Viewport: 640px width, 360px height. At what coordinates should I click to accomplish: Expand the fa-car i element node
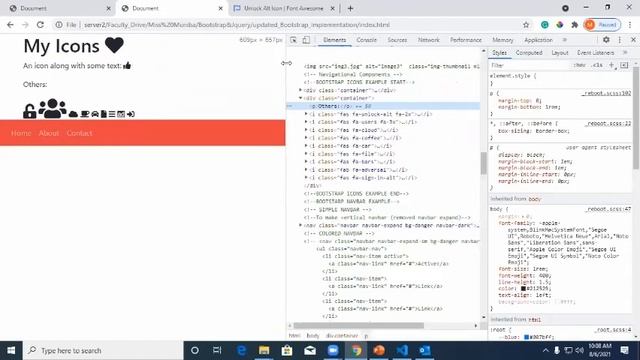pyautogui.click(x=306, y=146)
